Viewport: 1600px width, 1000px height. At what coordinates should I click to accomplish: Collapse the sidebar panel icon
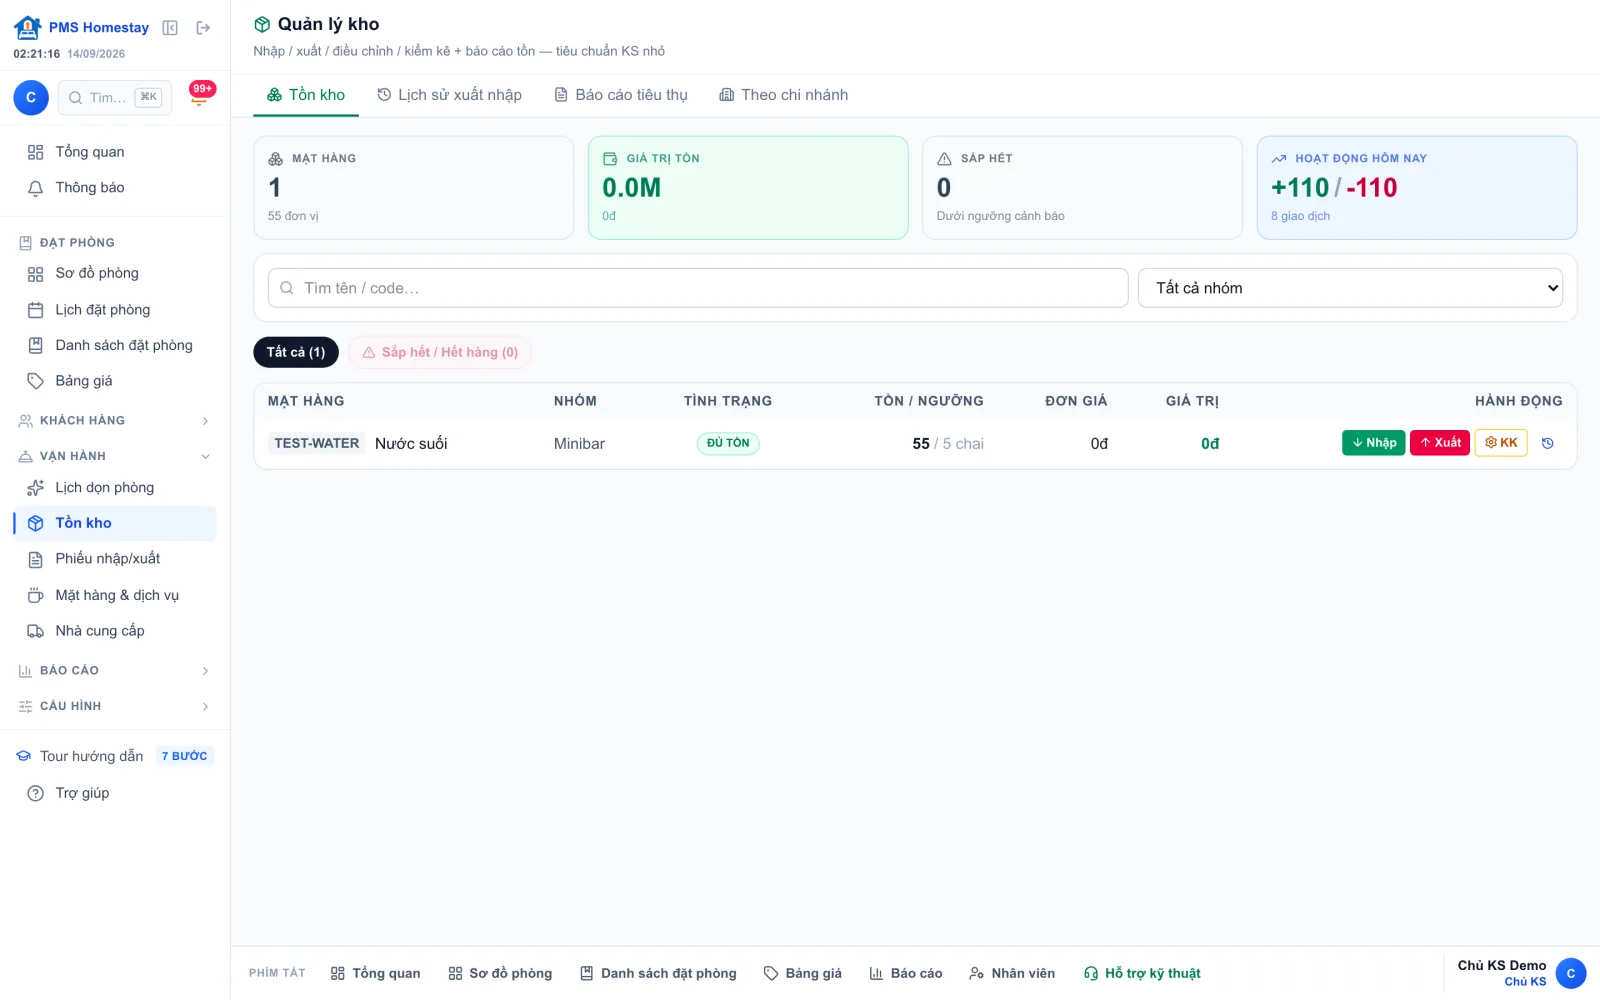170,28
